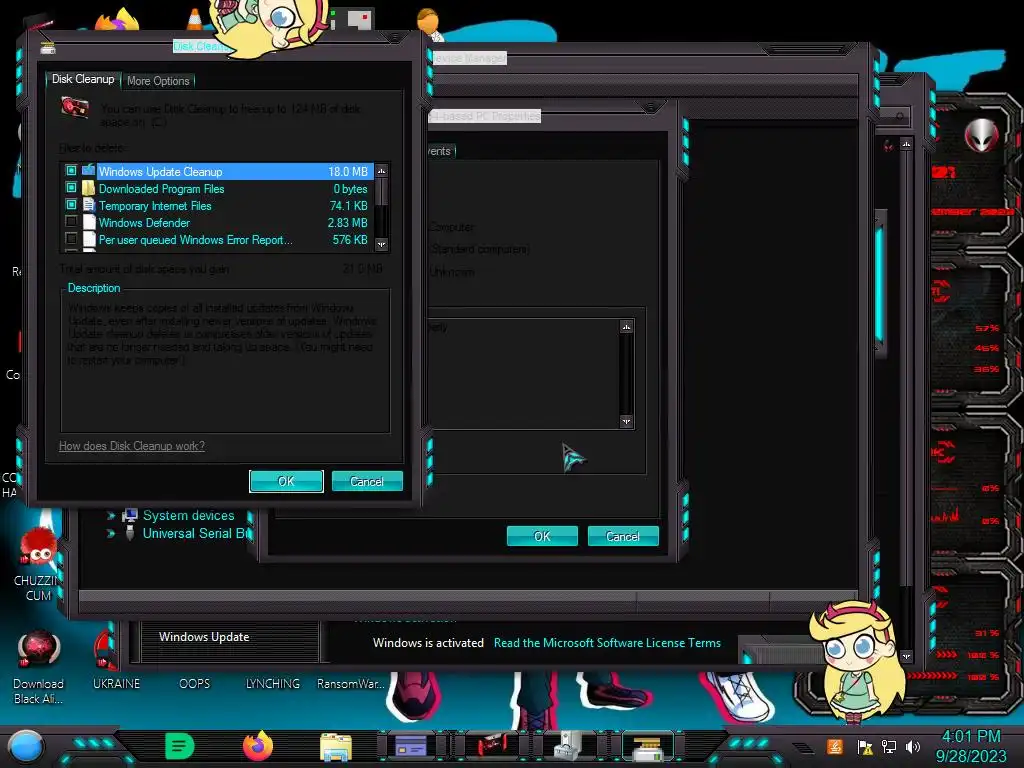Click the Java tray icon
Image resolution: width=1024 pixels, height=768 pixels.
pyautogui.click(x=834, y=746)
